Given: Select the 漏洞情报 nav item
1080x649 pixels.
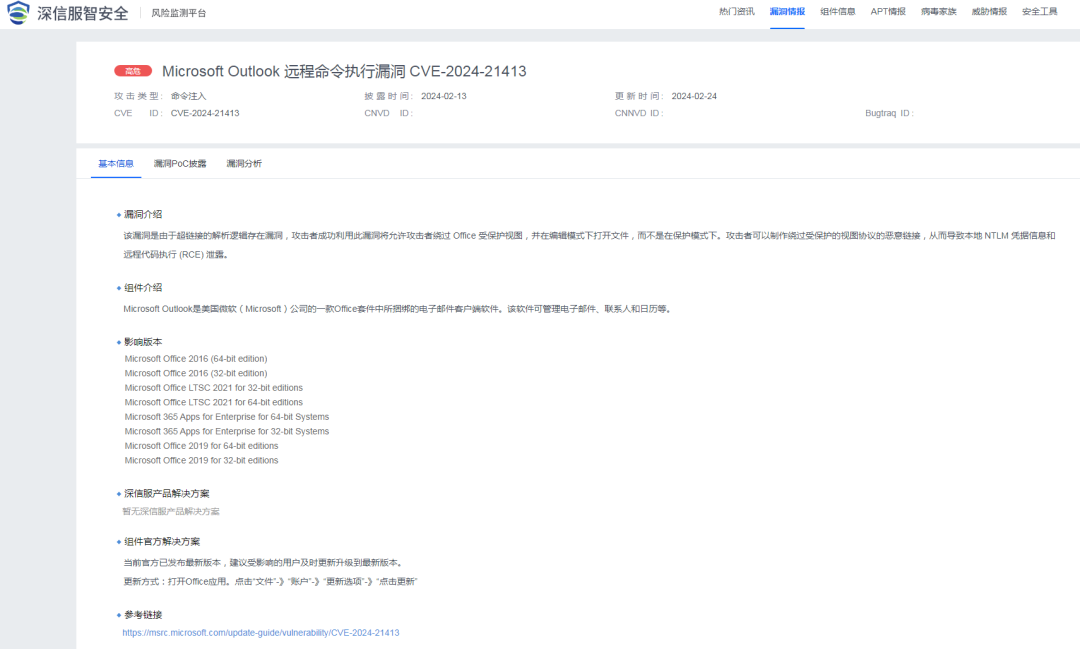Looking at the screenshot, I should coord(787,12).
